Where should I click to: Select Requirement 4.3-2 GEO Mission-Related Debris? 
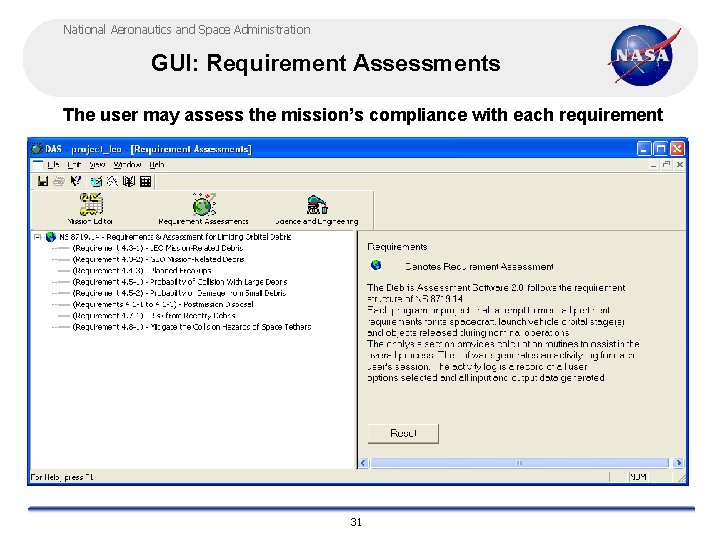tap(158, 259)
